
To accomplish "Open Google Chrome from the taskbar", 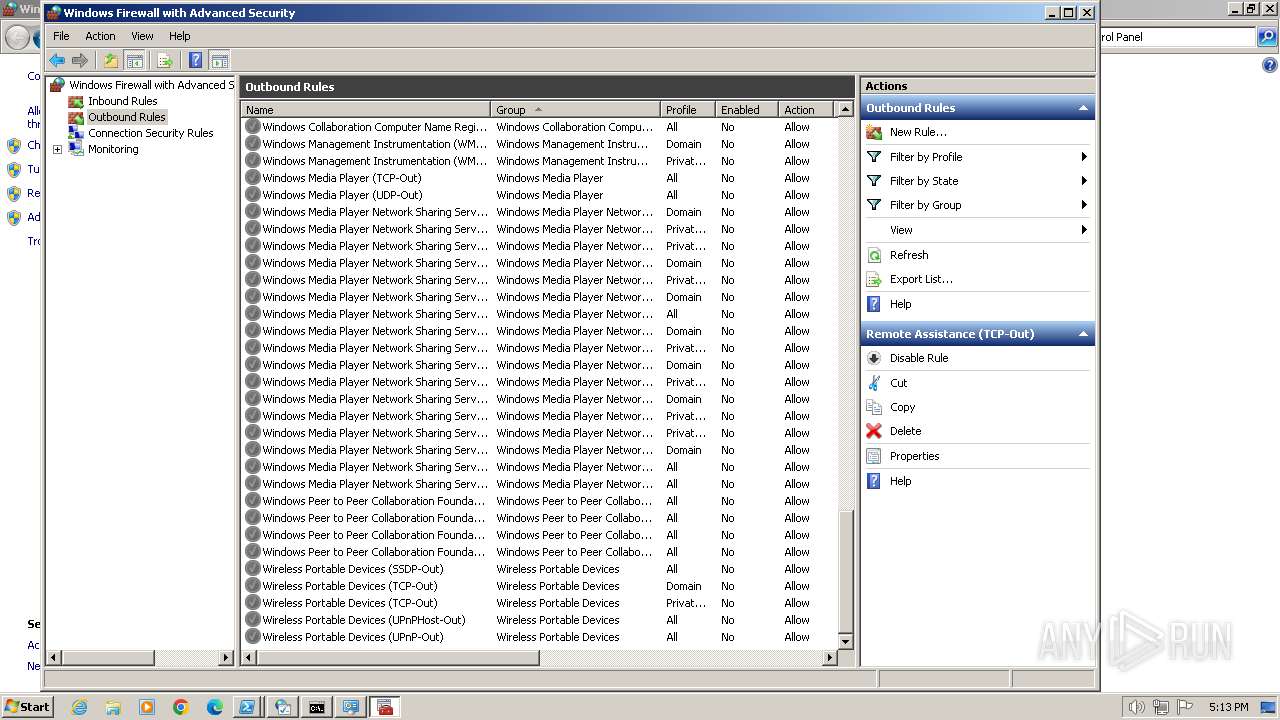I will click(x=181, y=707).
